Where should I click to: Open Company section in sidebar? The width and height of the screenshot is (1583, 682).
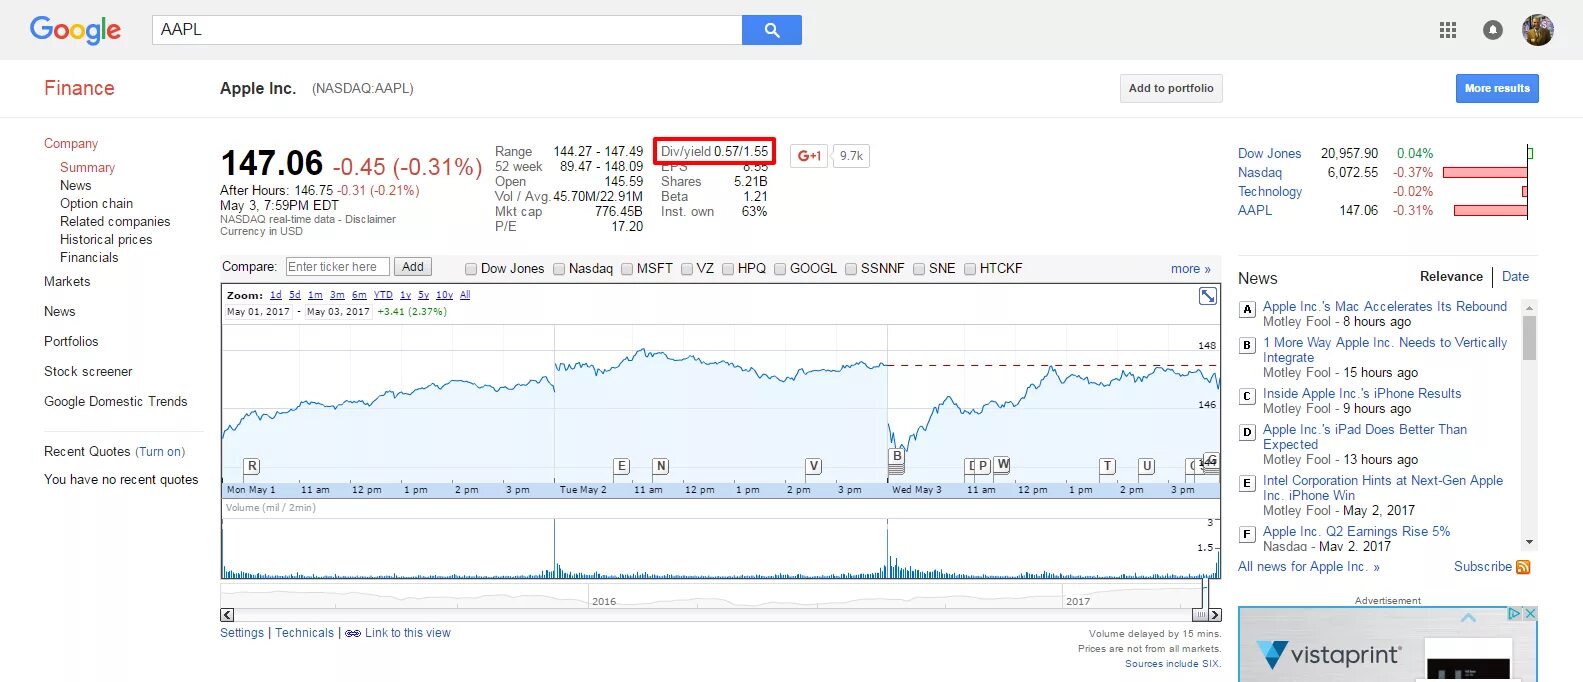pos(71,144)
